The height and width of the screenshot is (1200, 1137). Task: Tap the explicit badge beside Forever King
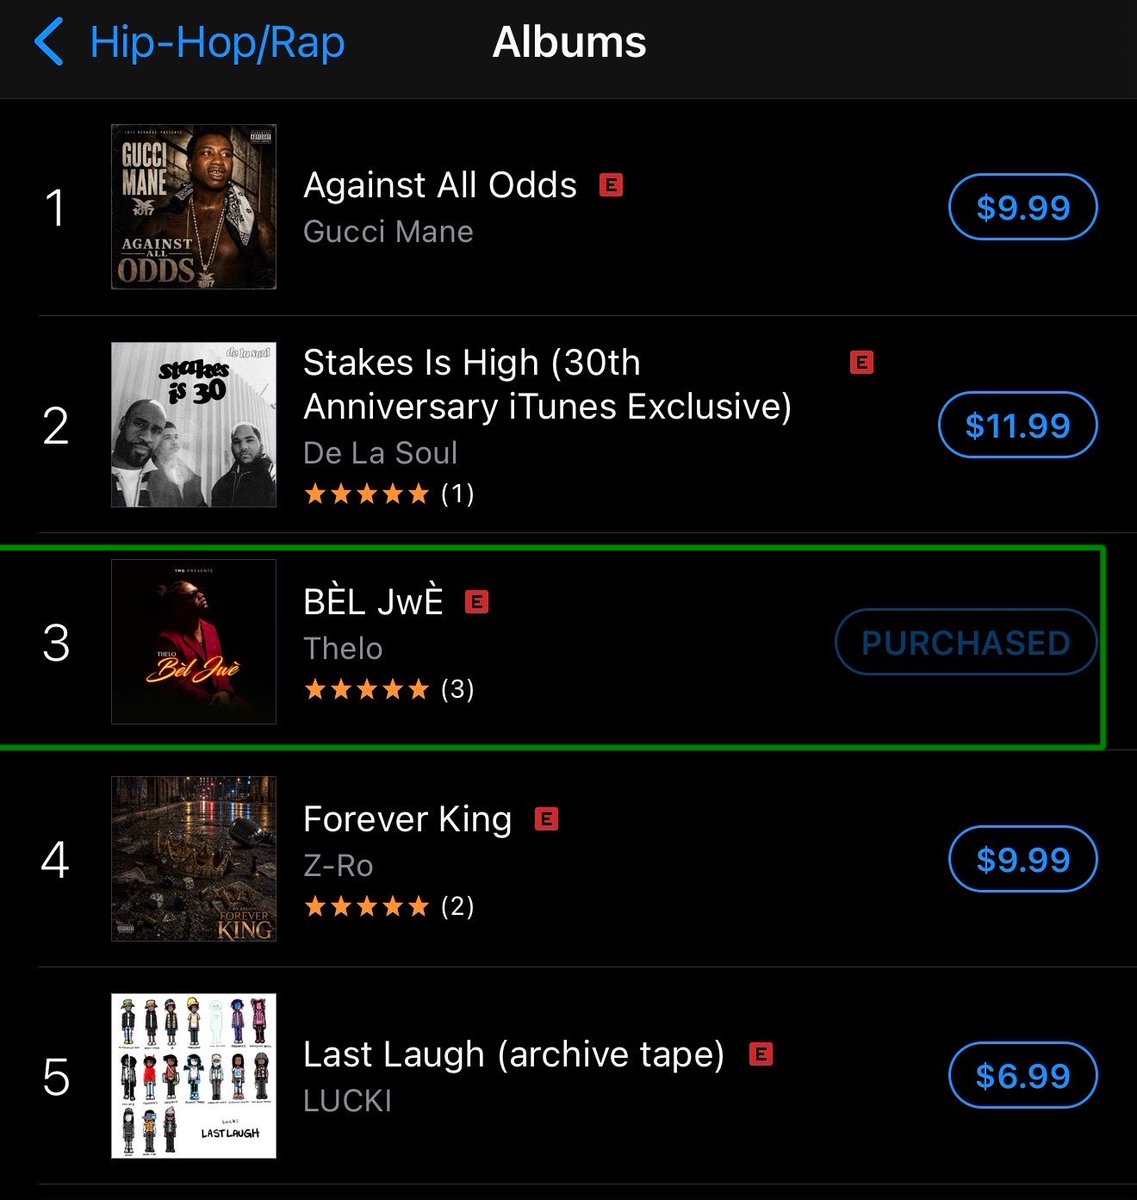coord(546,820)
